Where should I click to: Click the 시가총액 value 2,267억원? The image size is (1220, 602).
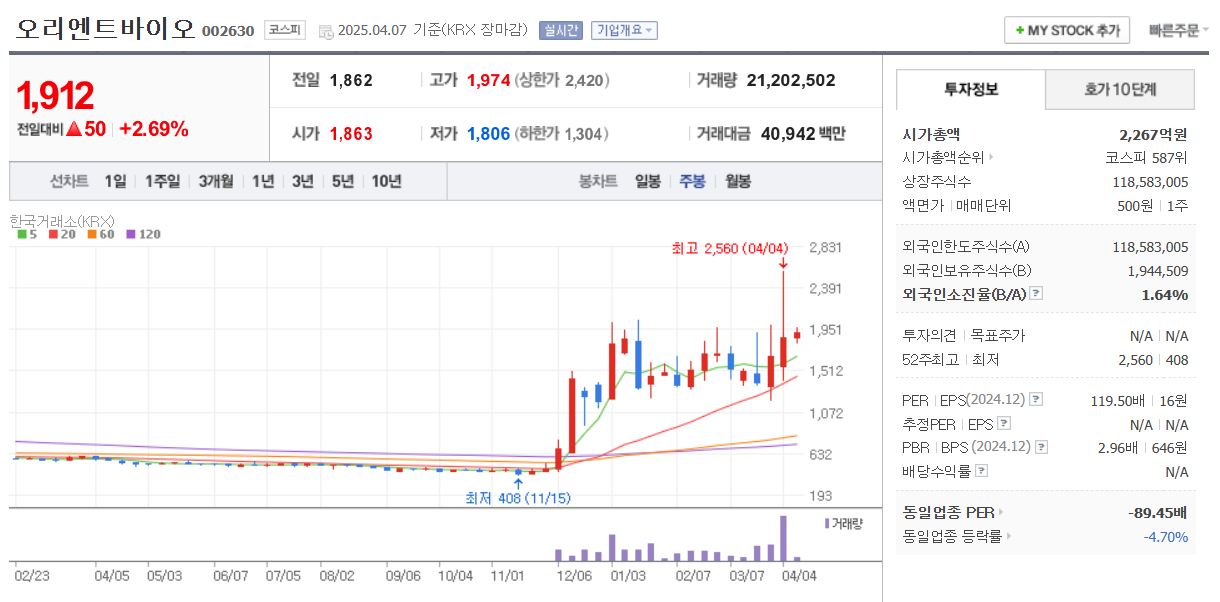coord(1154,134)
